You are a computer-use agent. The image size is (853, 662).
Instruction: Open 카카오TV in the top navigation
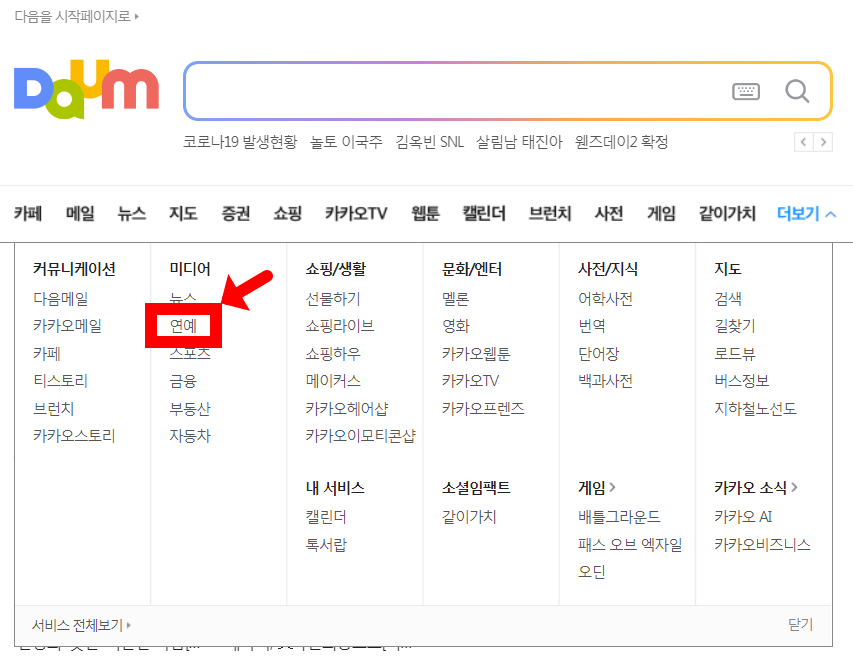click(356, 214)
